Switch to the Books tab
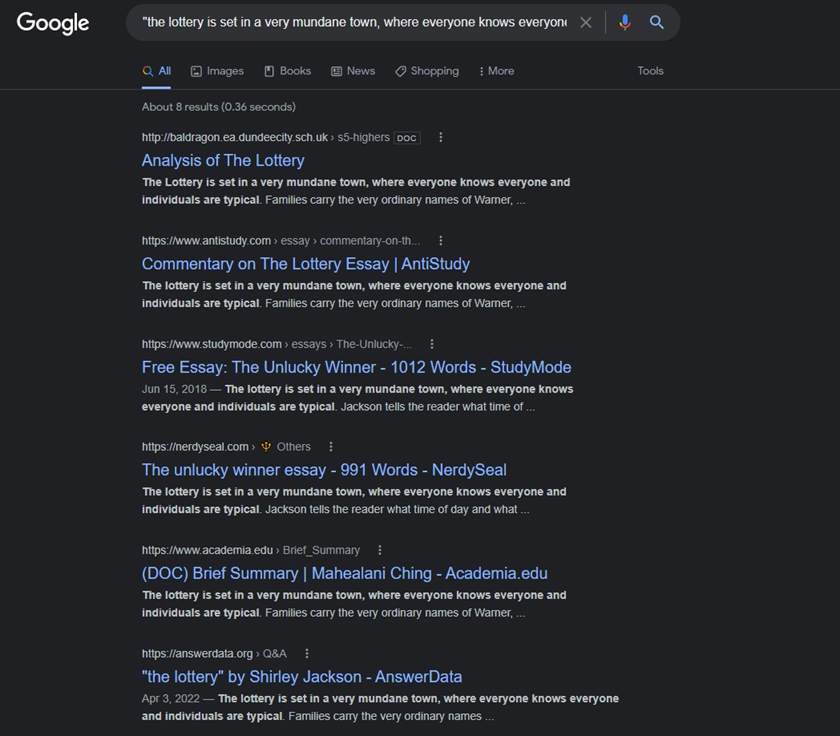 (287, 71)
